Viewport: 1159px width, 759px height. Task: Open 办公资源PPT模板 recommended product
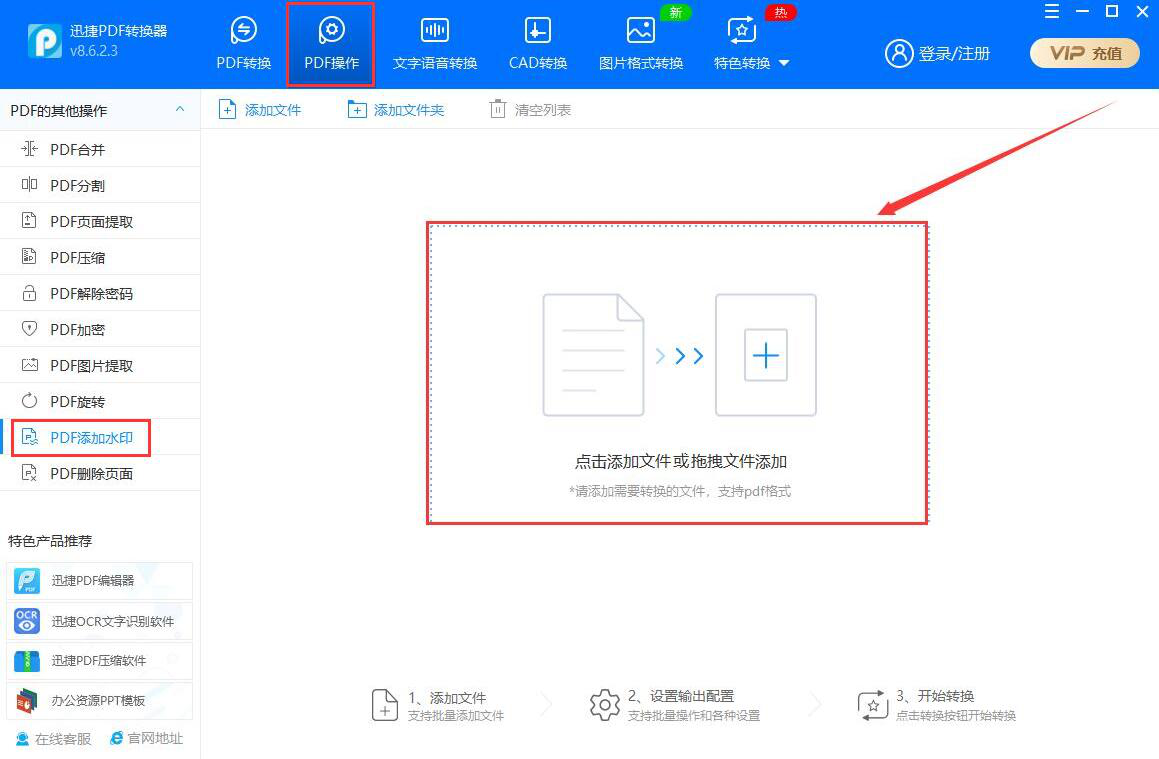pyautogui.click(x=99, y=701)
